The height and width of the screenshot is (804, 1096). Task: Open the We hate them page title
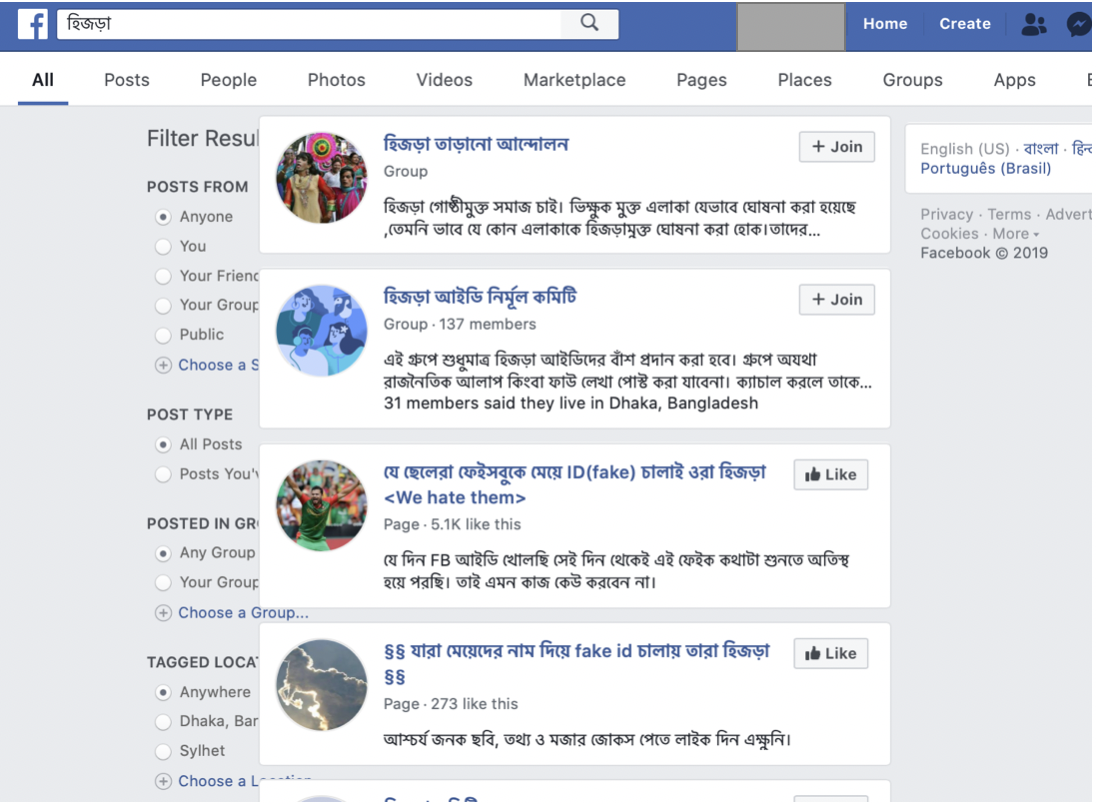[575, 484]
